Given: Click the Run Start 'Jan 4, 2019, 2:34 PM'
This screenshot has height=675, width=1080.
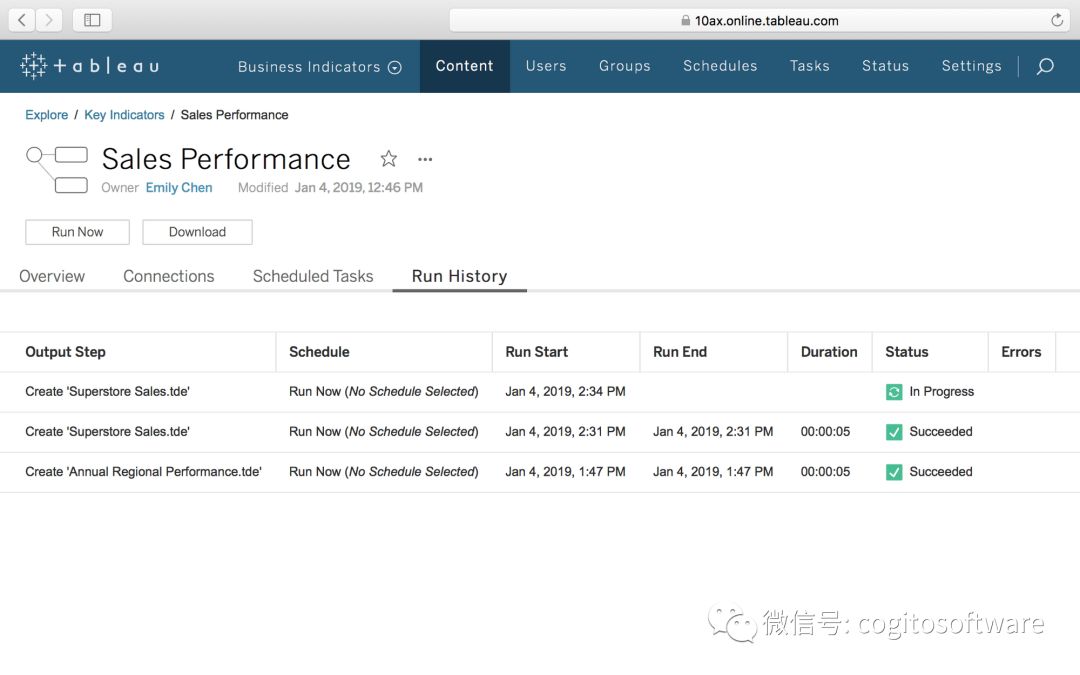Looking at the screenshot, I should click(x=565, y=392).
